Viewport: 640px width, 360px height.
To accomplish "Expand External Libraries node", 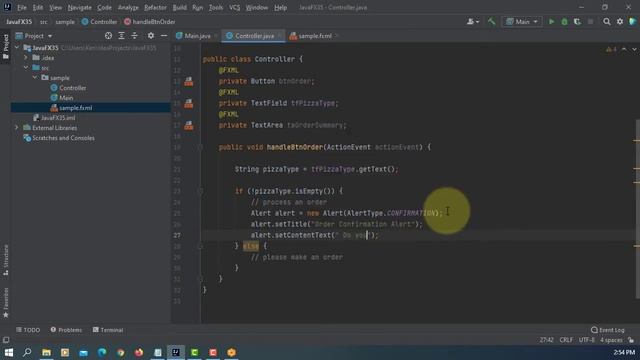I will (x=17, y=128).
